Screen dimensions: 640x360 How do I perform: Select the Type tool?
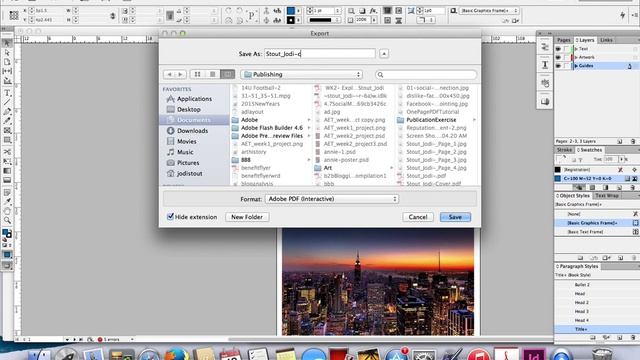click(7, 93)
